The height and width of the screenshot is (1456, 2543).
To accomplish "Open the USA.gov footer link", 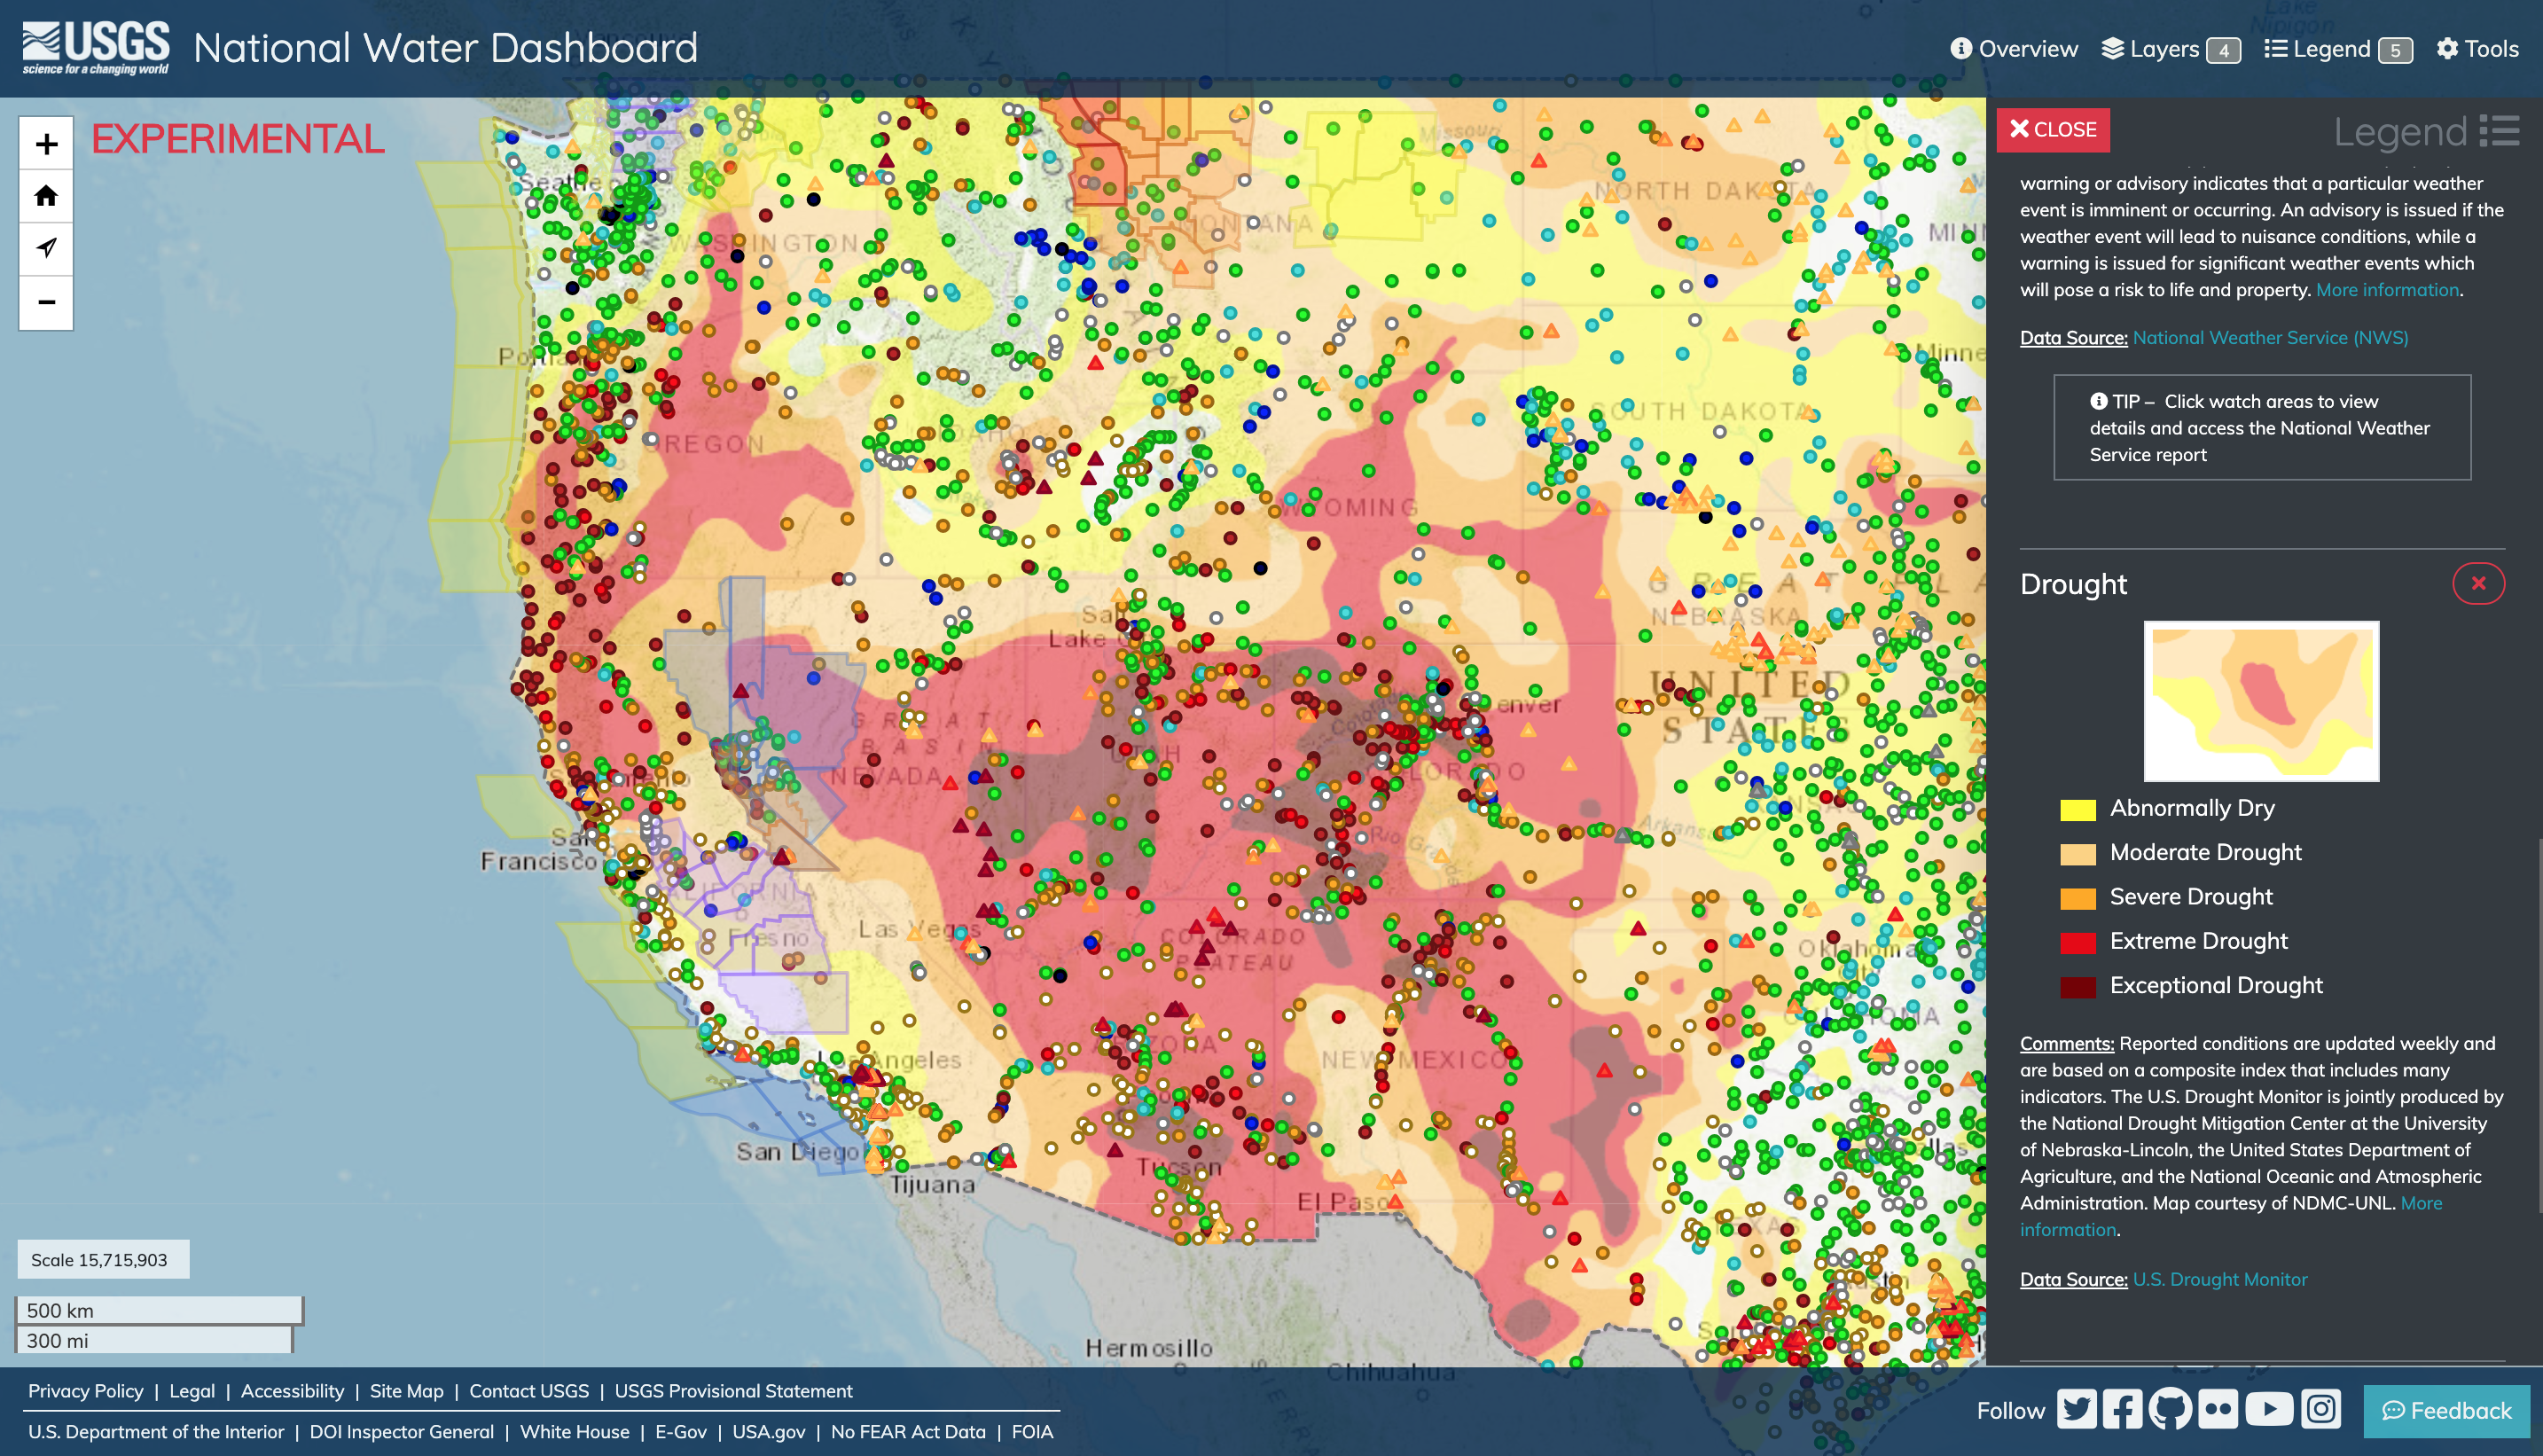I will click(769, 1432).
